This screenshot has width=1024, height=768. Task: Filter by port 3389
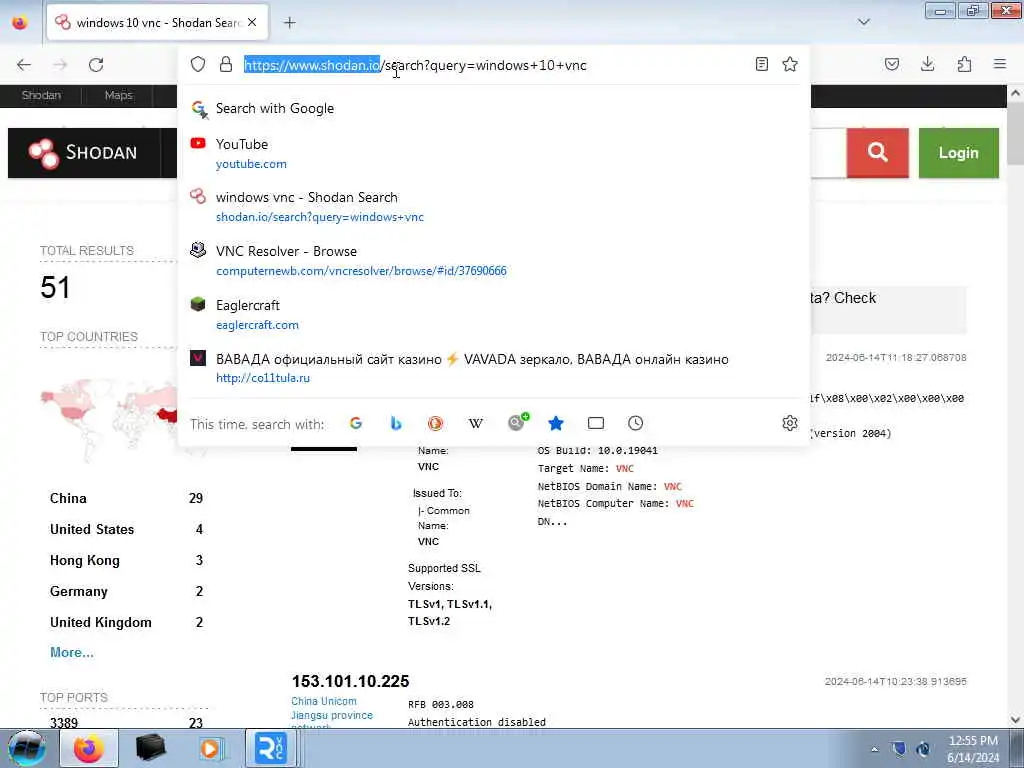pyautogui.click(x=64, y=723)
